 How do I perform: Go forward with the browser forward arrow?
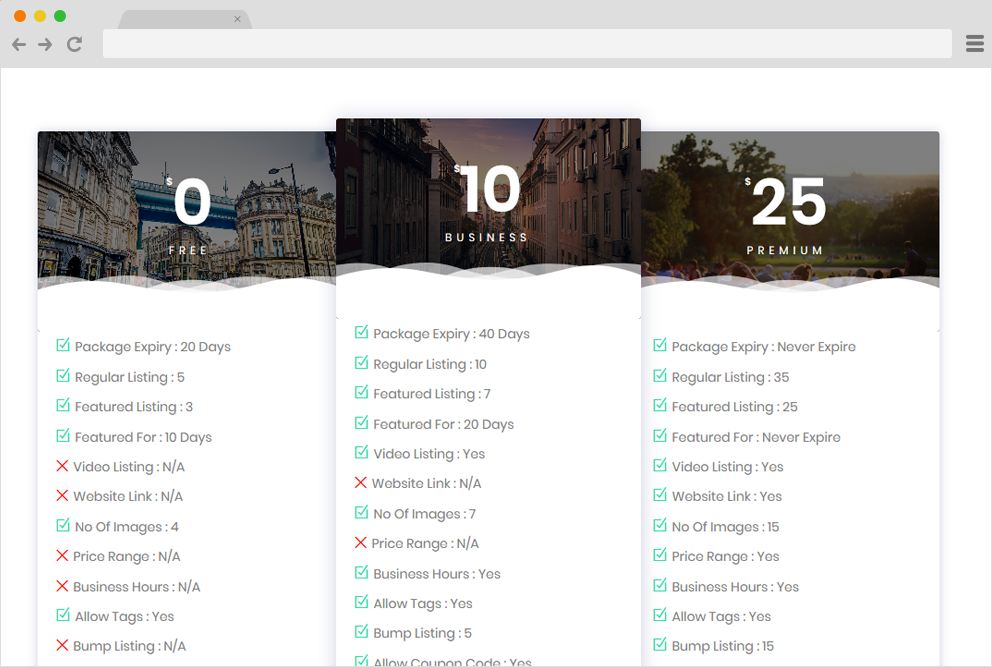[x=45, y=44]
